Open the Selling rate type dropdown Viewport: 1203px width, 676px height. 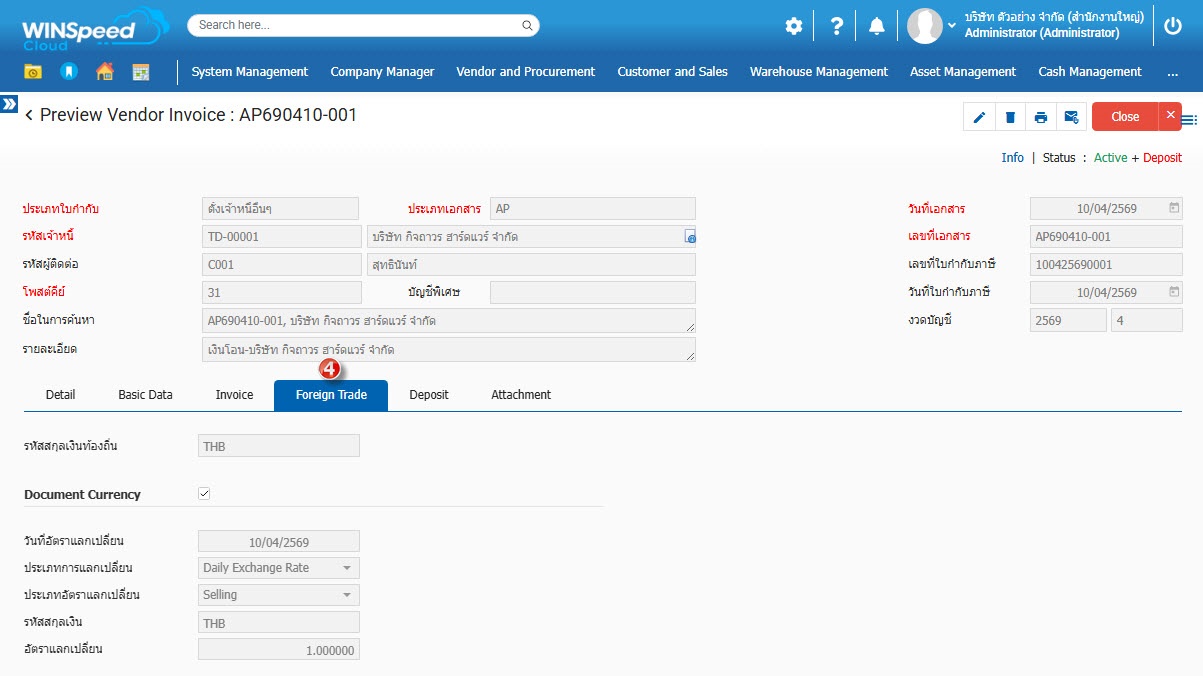[347, 595]
